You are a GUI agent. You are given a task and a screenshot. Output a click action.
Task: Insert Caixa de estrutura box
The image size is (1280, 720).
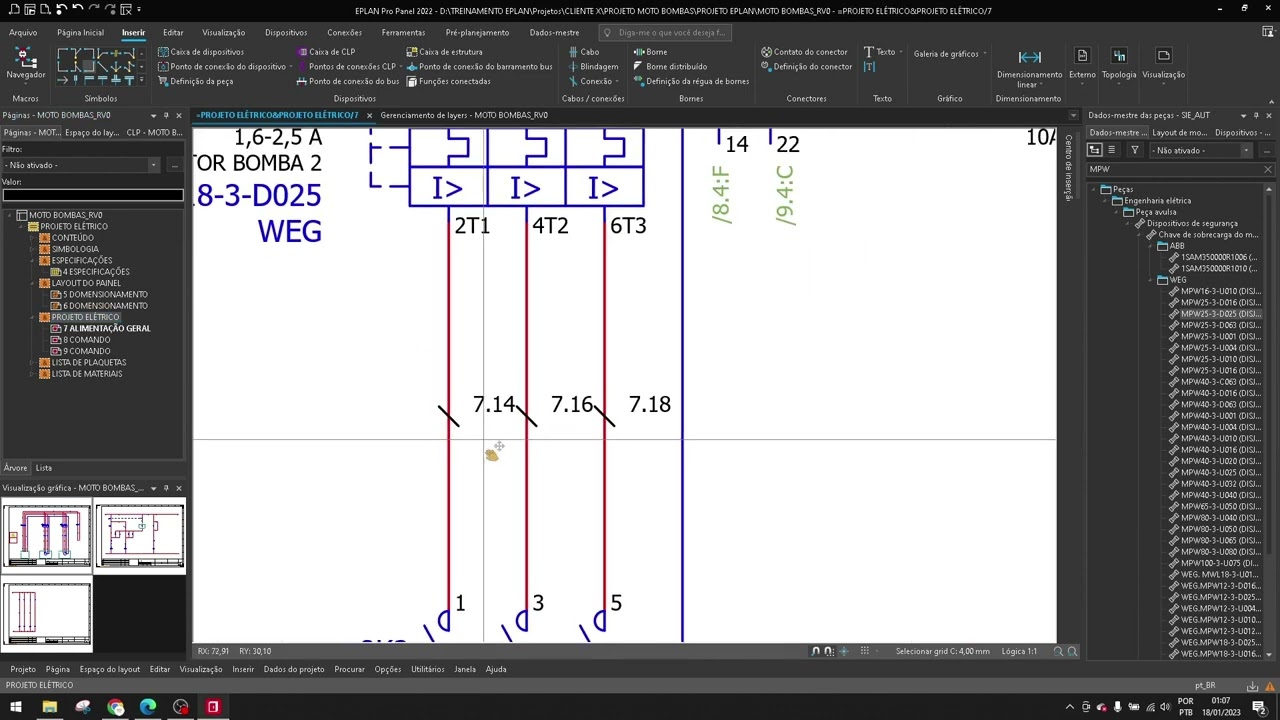tap(444, 52)
